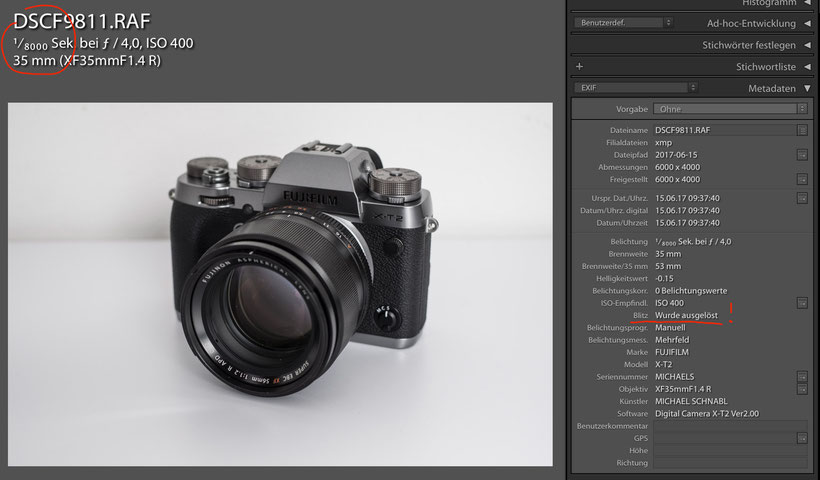Click the GPS input field
The height and width of the screenshot is (480, 820).
[x=724, y=438]
